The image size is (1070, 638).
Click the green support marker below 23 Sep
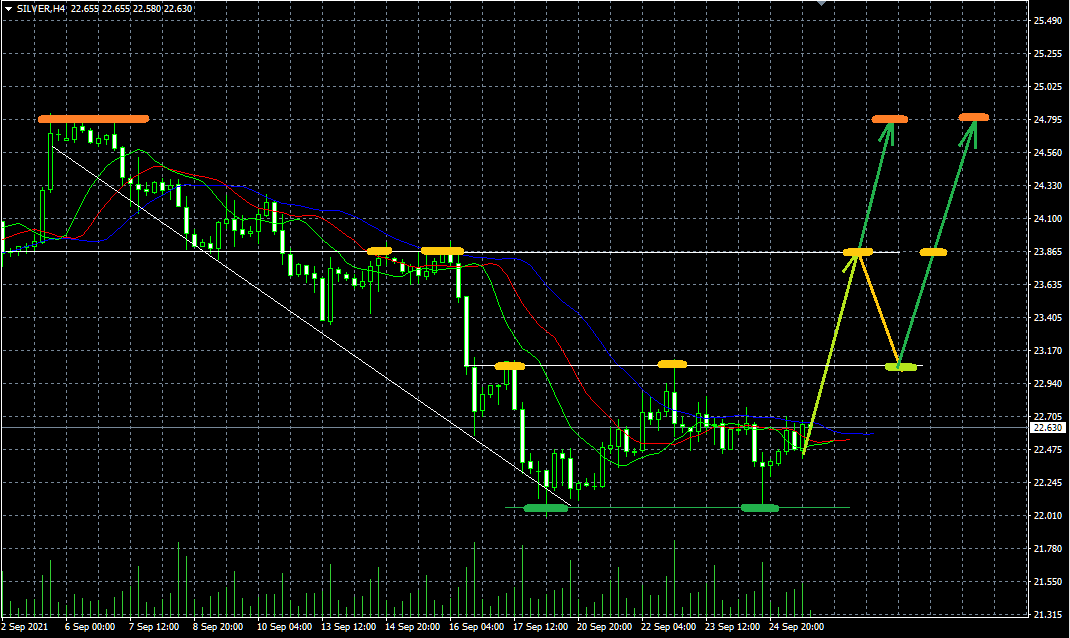tap(760, 508)
